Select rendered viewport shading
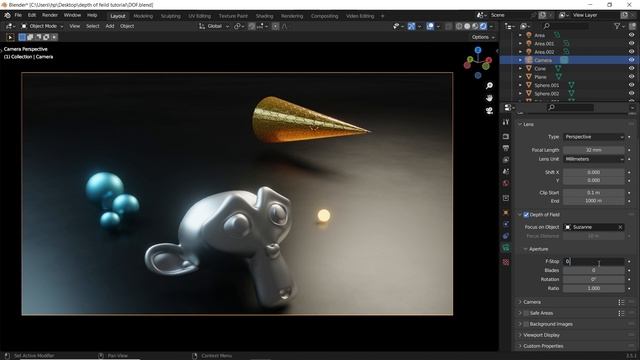Screen dimensions: 640x360 click(483, 26)
